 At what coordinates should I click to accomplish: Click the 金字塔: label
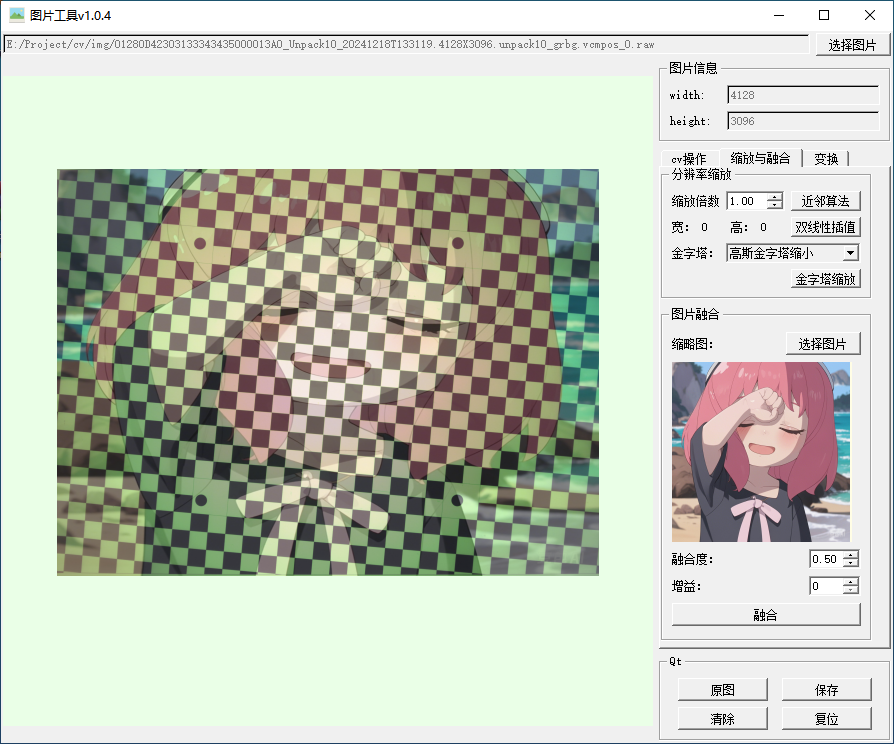coord(692,254)
